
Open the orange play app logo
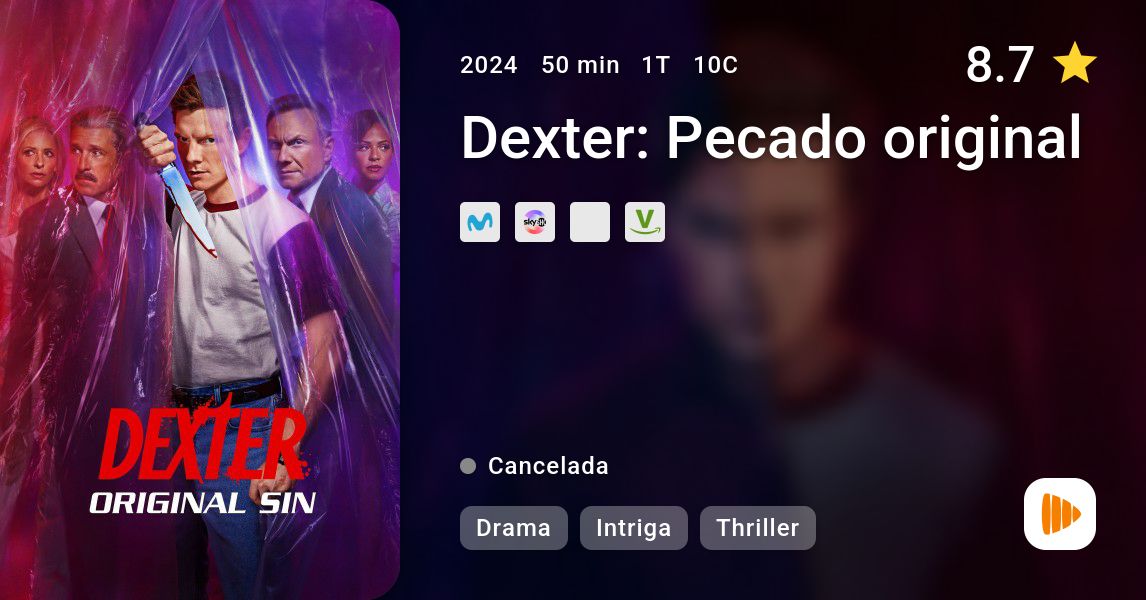tap(1060, 514)
